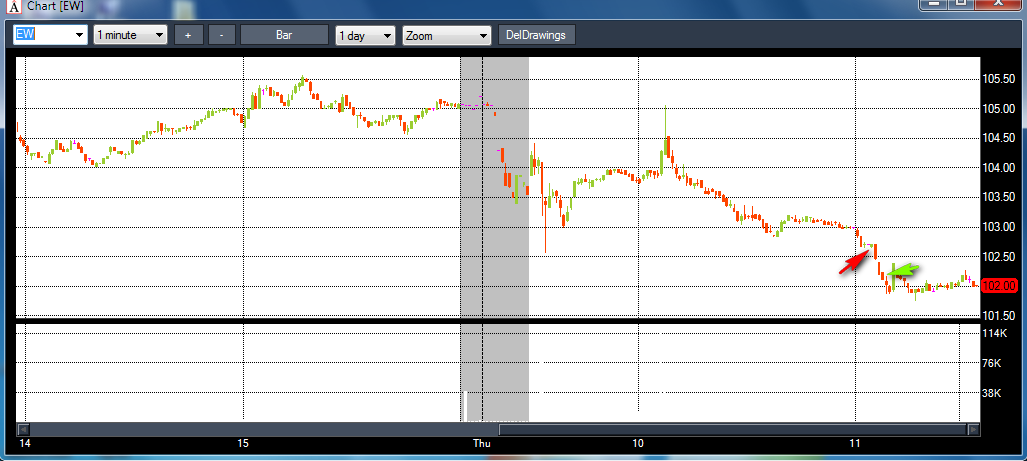Click the DelDrawings button
The width and height of the screenshot is (1027, 461).
[x=537, y=35]
